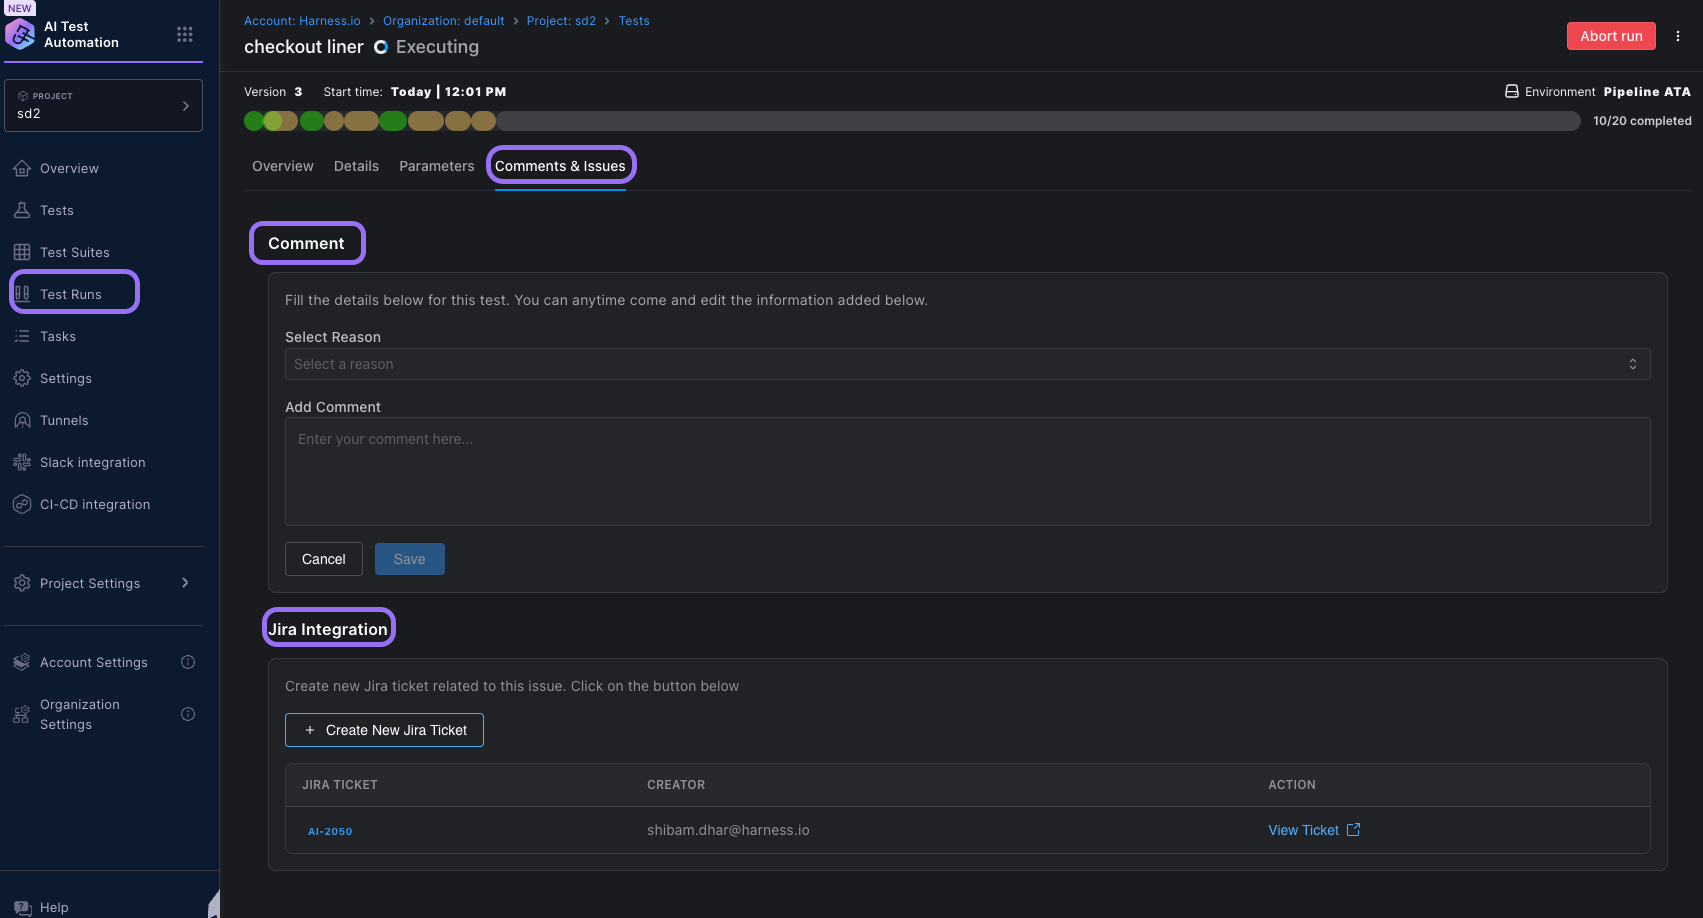Click the Tests flask icon

(22, 210)
